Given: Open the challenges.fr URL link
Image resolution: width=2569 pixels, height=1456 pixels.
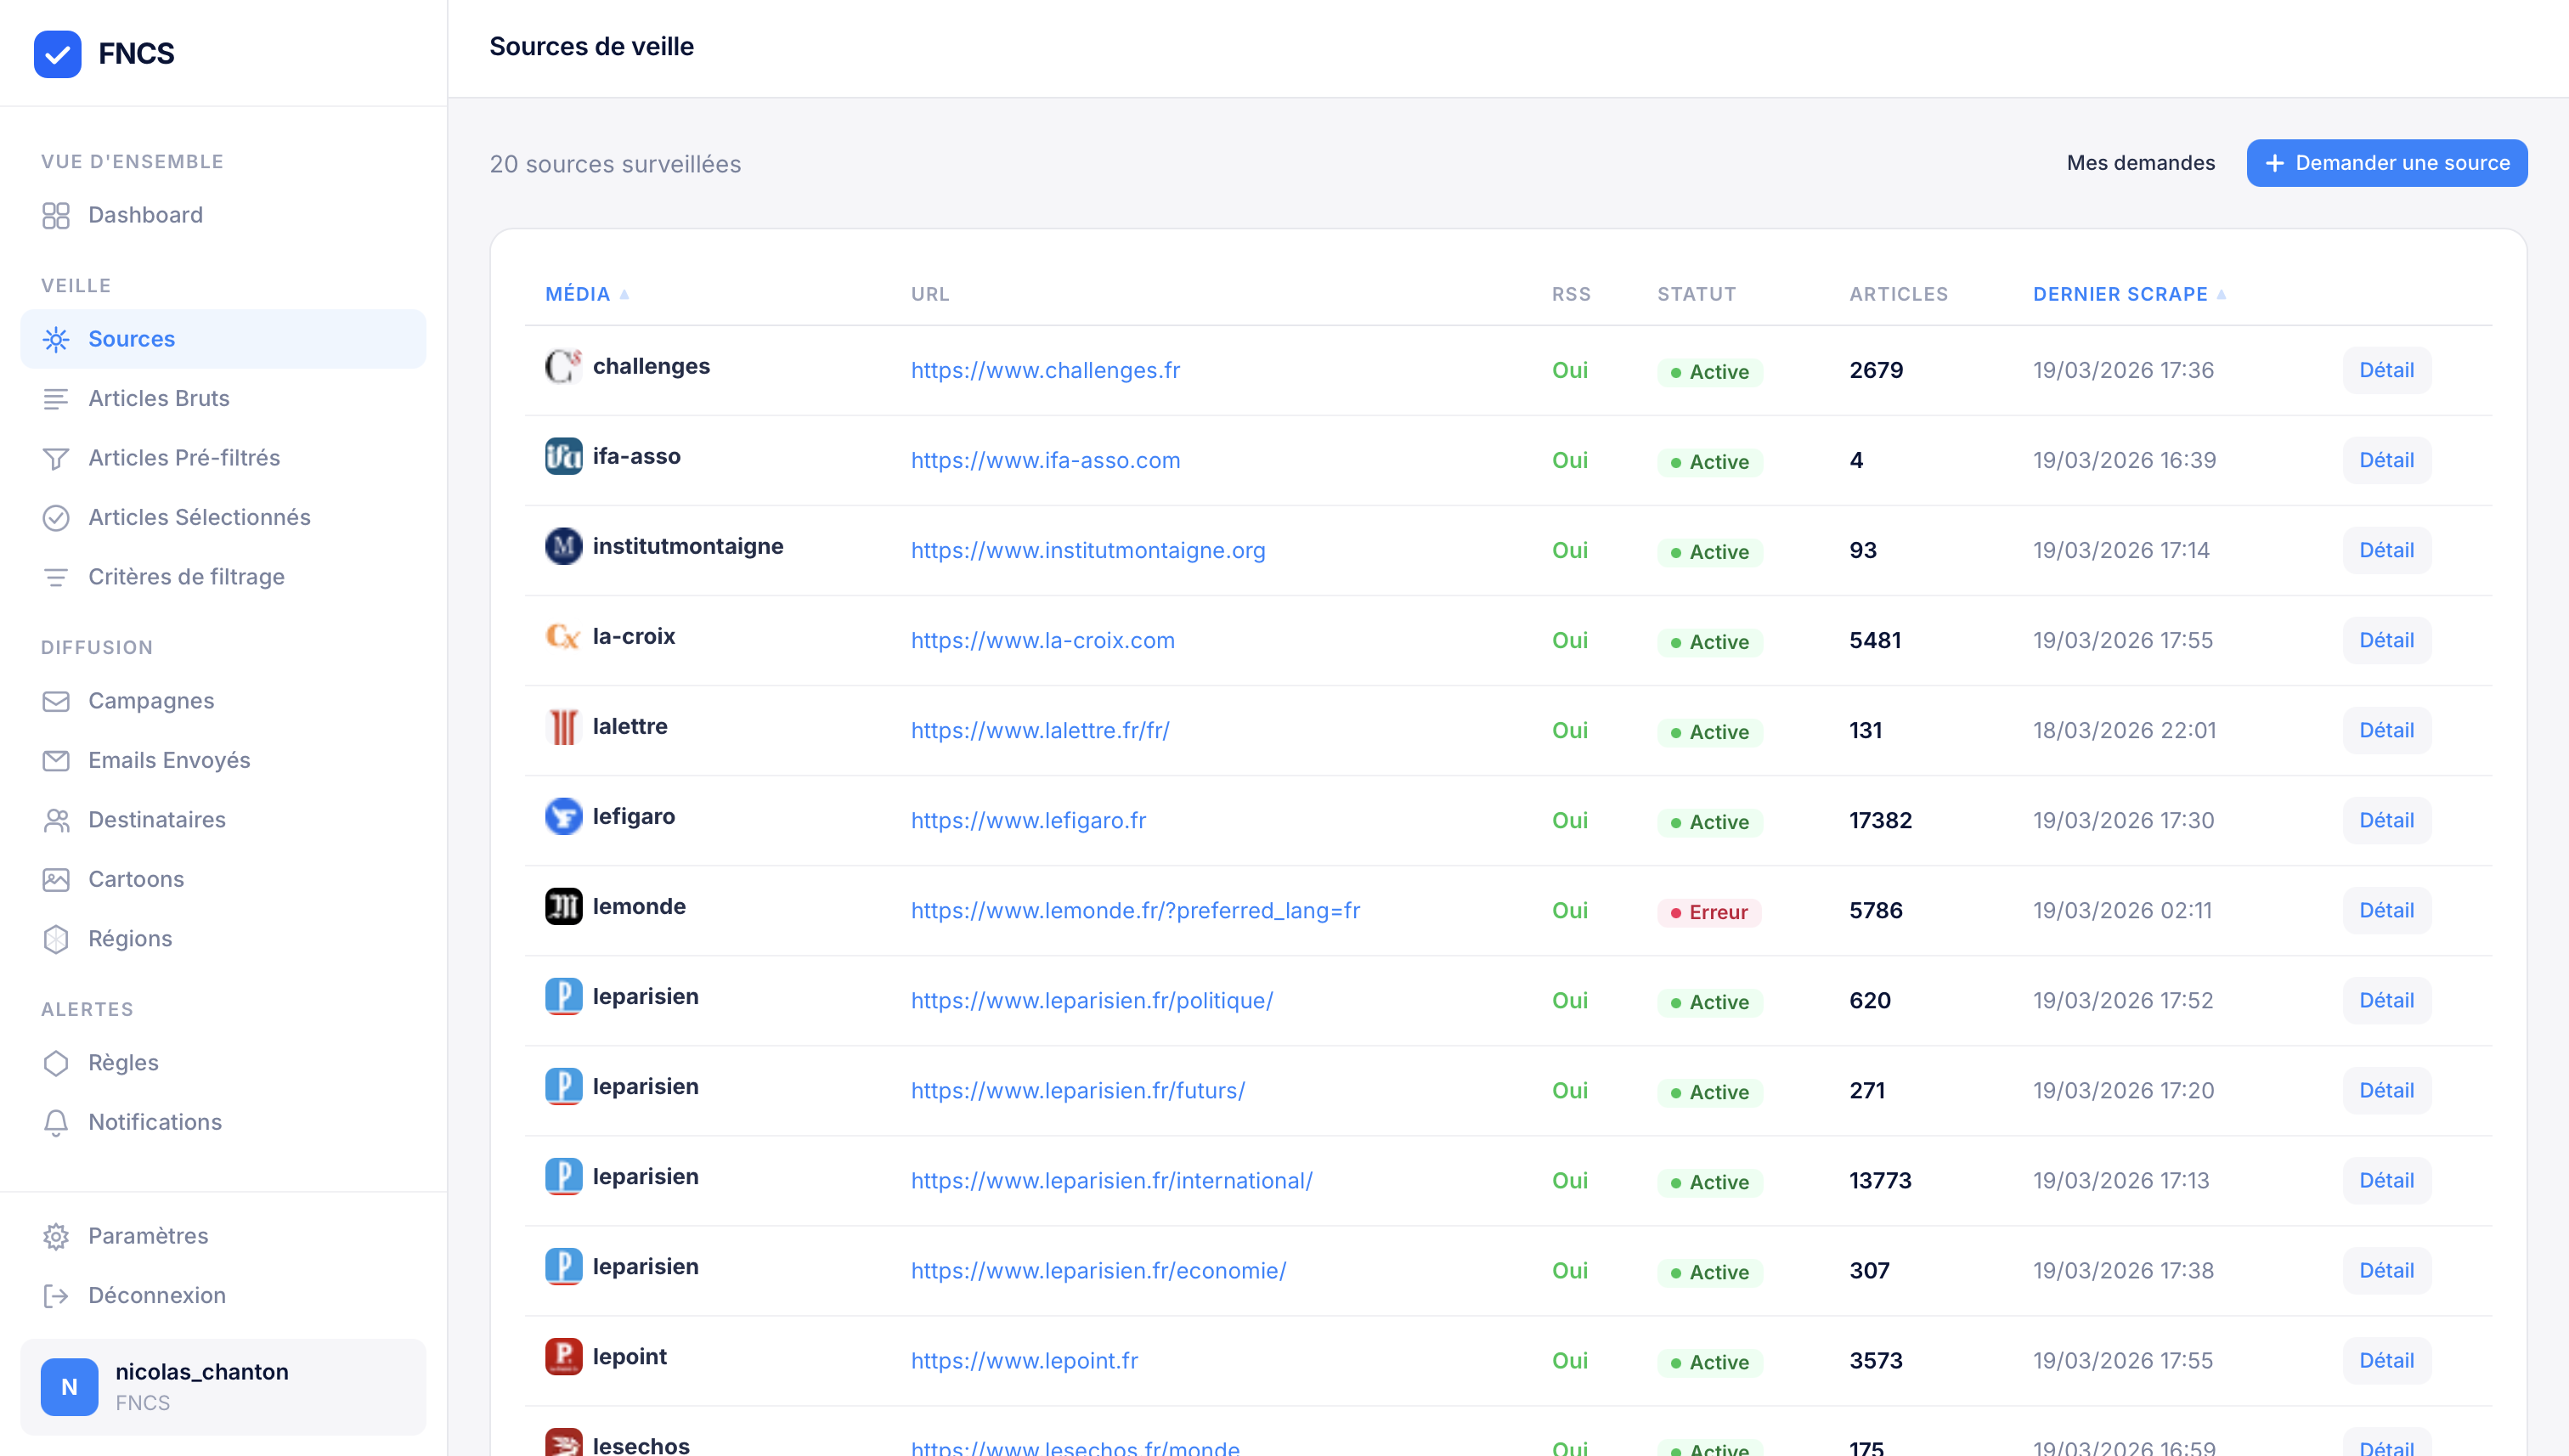Looking at the screenshot, I should click(1045, 370).
